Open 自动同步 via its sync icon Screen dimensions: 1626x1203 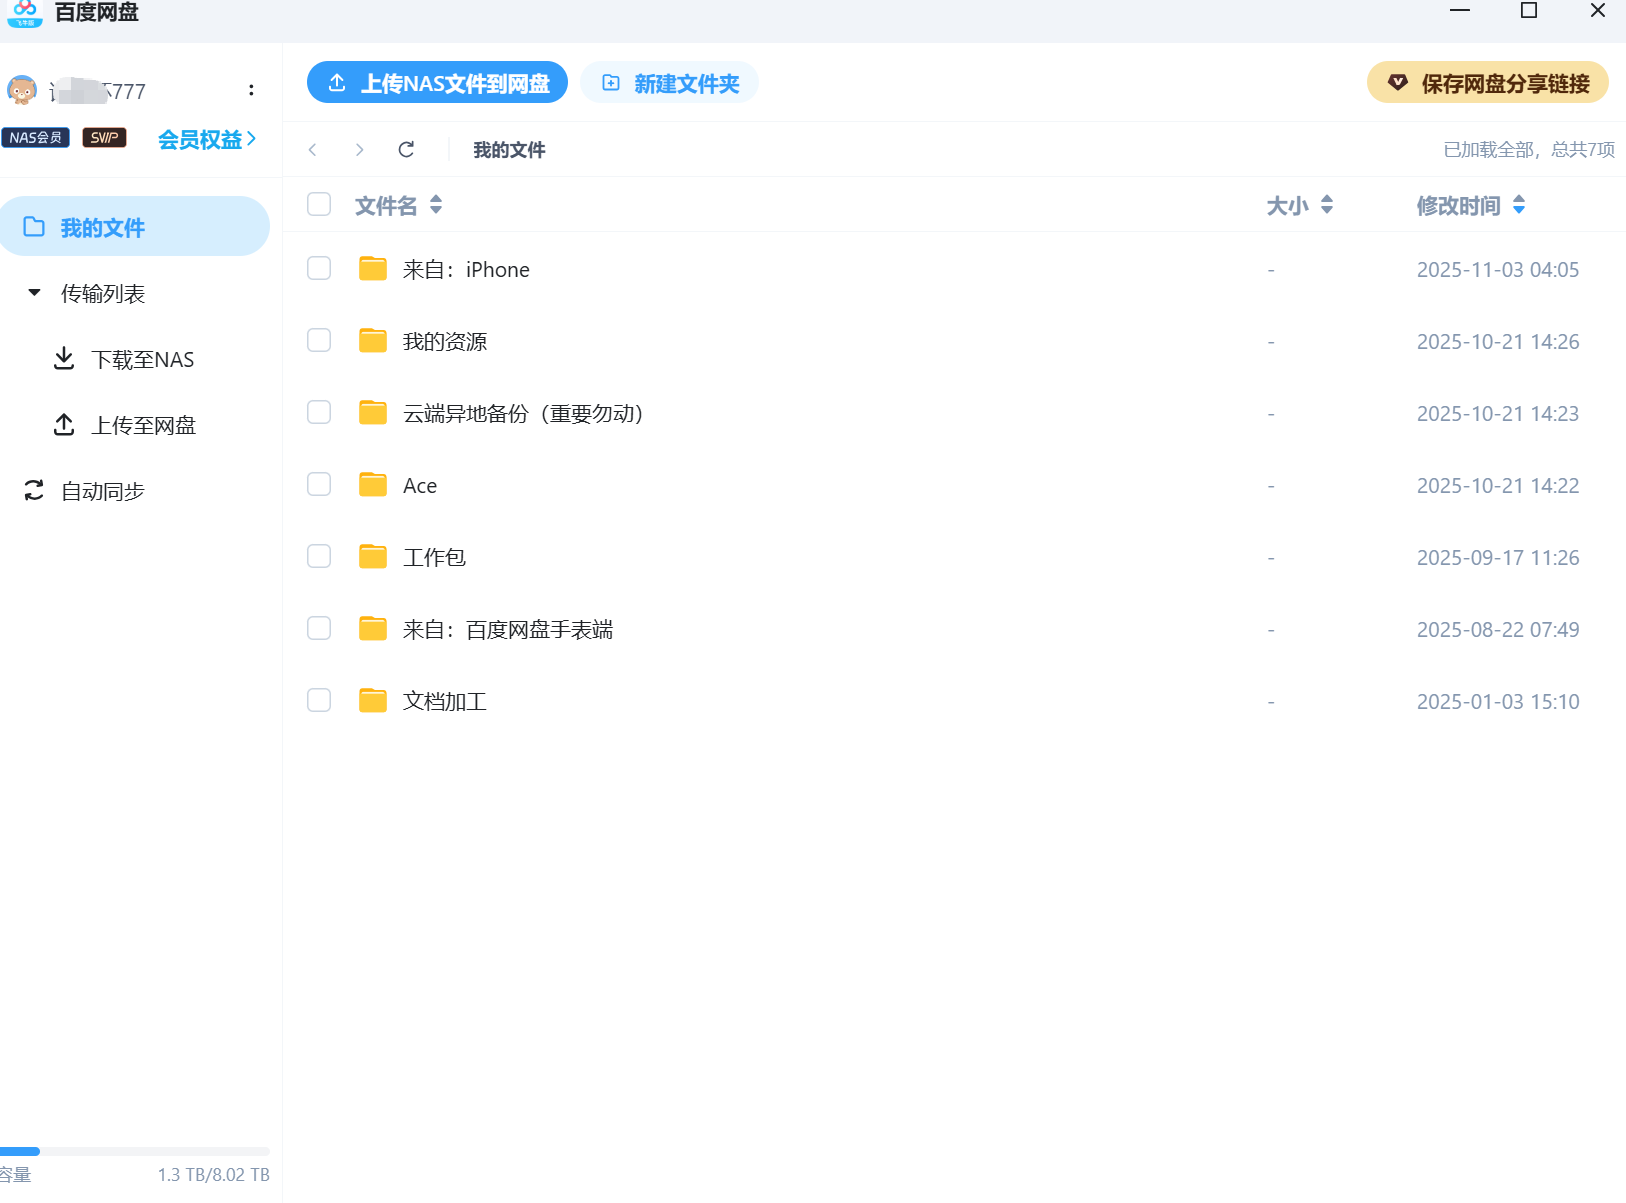(34, 490)
